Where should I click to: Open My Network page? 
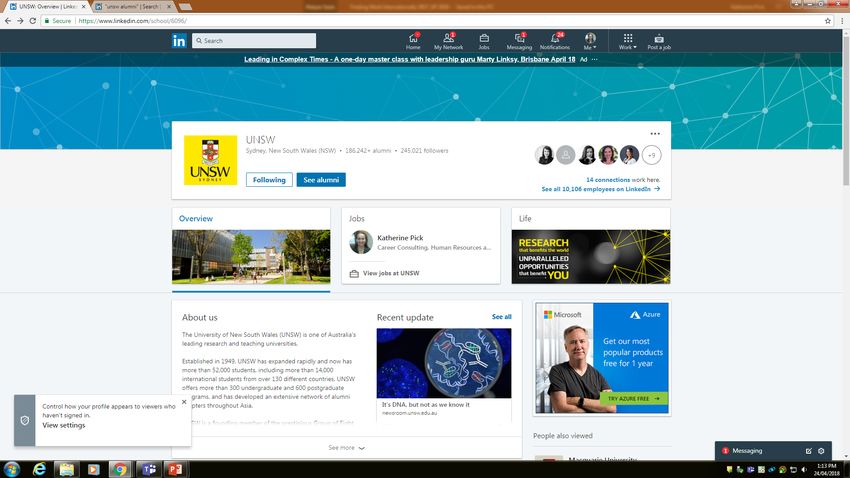pos(448,41)
